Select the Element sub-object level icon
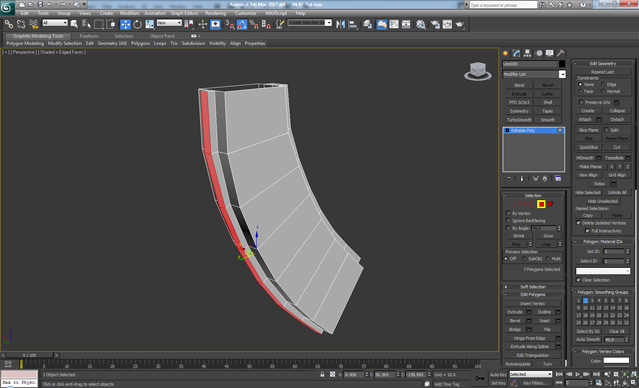Screen dimensions: 639x388 (x=550, y=204)
